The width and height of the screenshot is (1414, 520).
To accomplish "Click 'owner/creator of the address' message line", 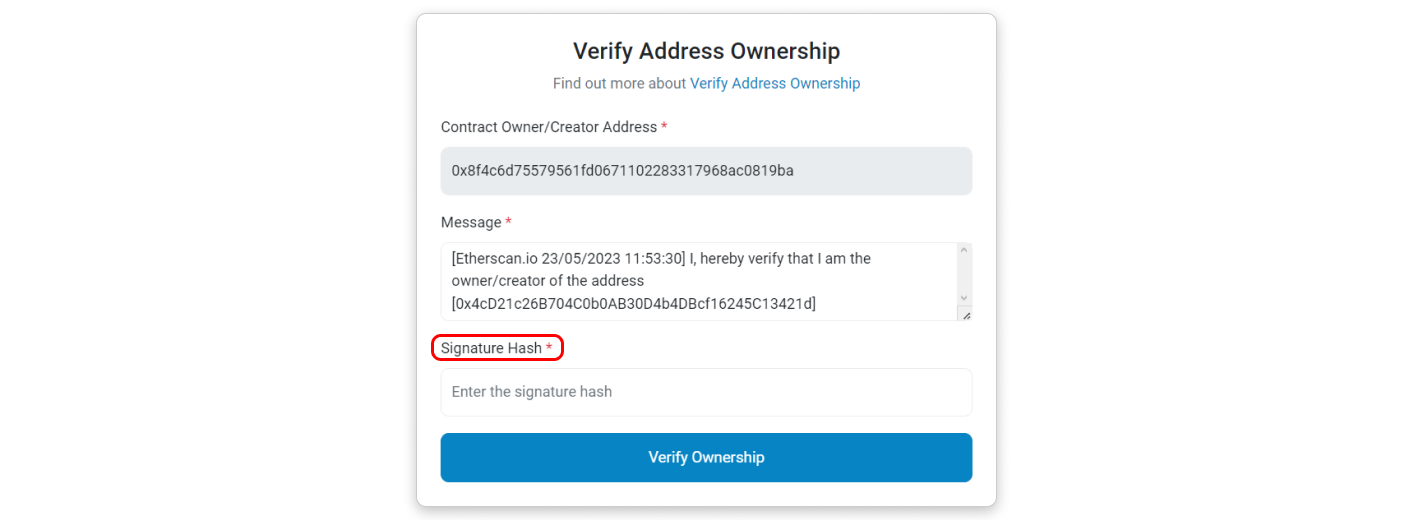I will pyautogui.click(x=547, y=281).
